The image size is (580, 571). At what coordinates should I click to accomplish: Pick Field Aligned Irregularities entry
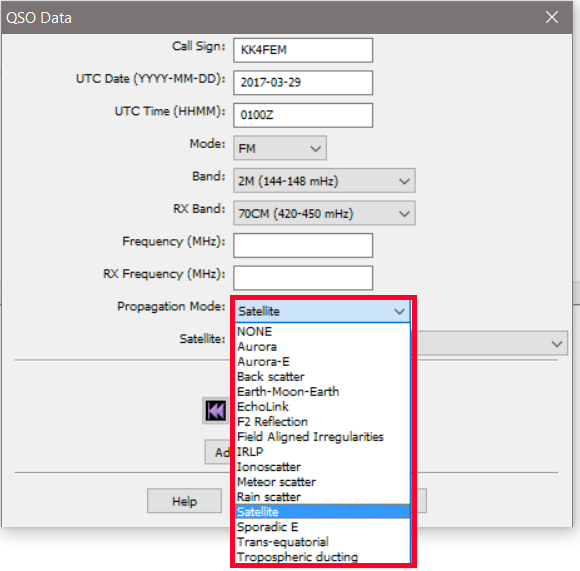pos(323,437)
